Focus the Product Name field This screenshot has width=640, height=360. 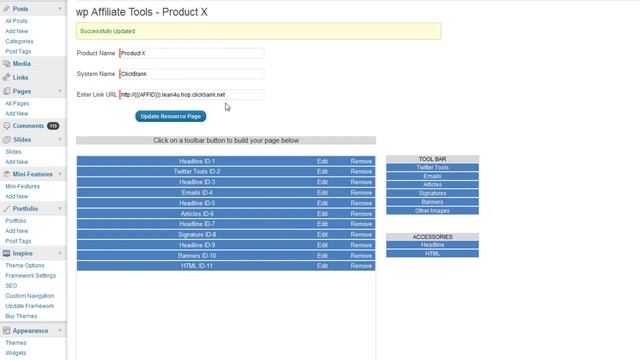192,53
